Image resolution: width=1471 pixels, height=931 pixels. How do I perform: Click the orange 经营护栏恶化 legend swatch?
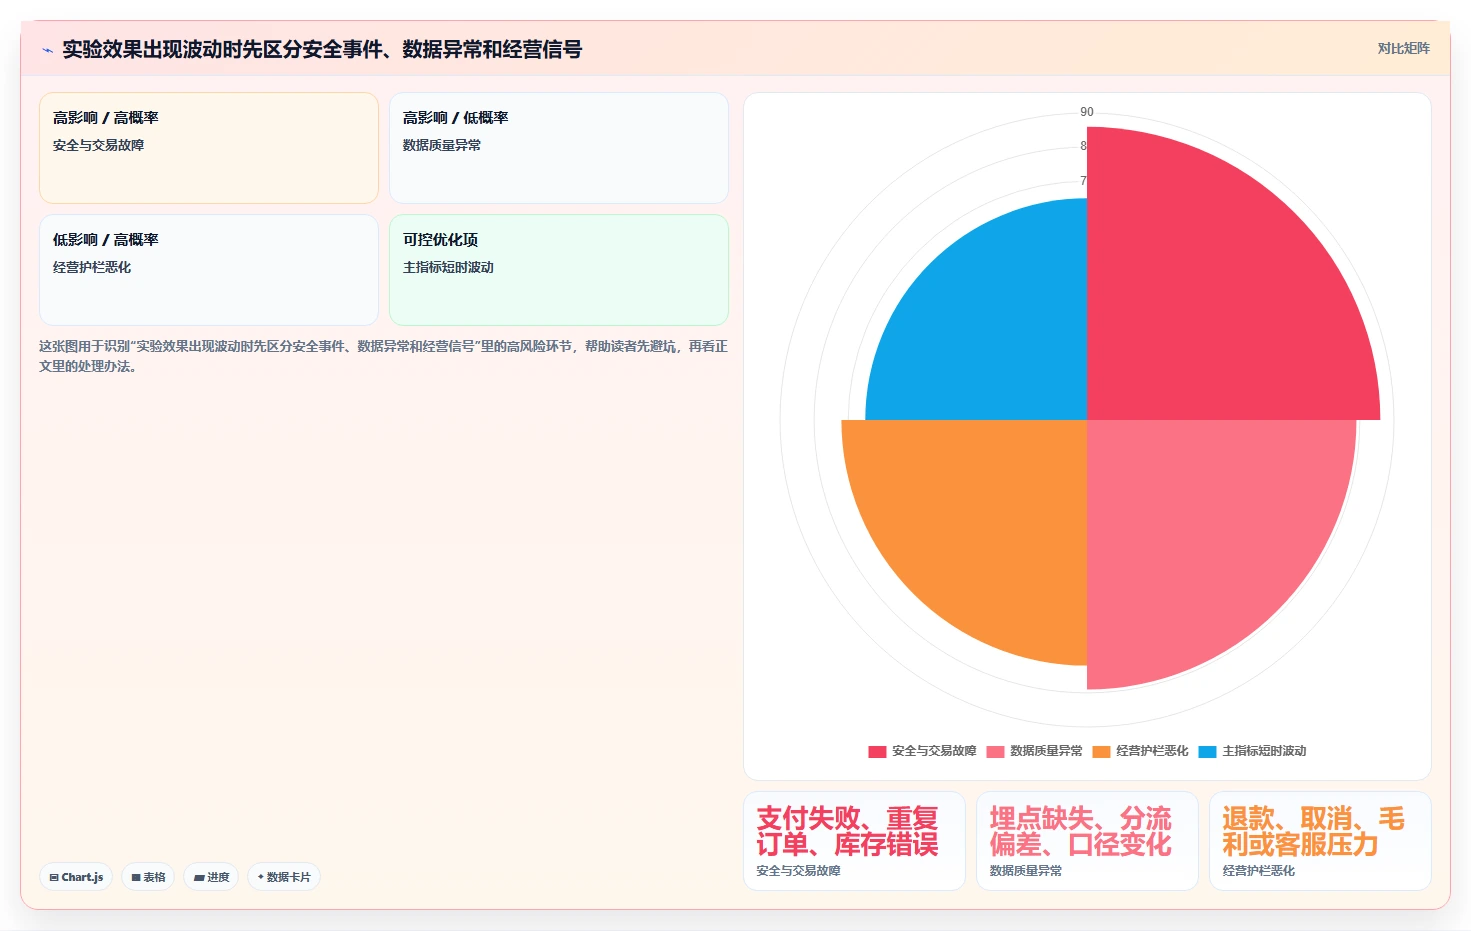pyautogui.click(x=1101, y=751)
